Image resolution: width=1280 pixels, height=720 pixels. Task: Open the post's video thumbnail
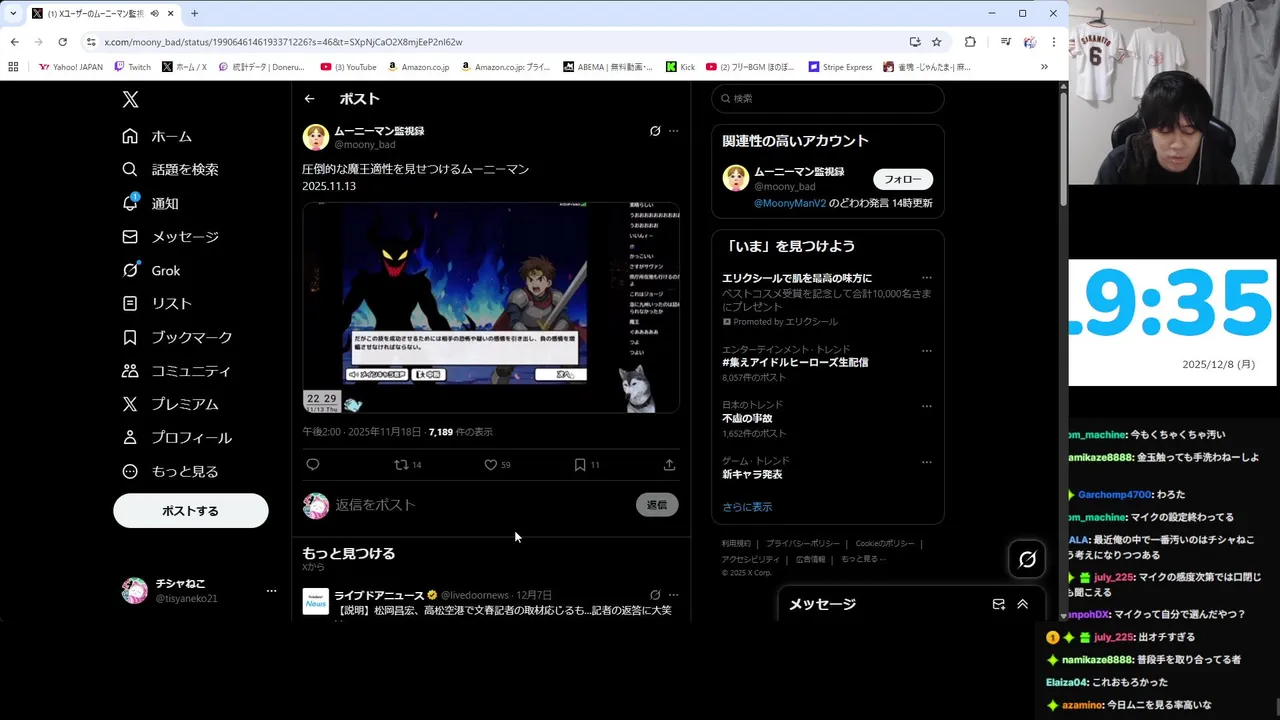click(x=491, y=308)
